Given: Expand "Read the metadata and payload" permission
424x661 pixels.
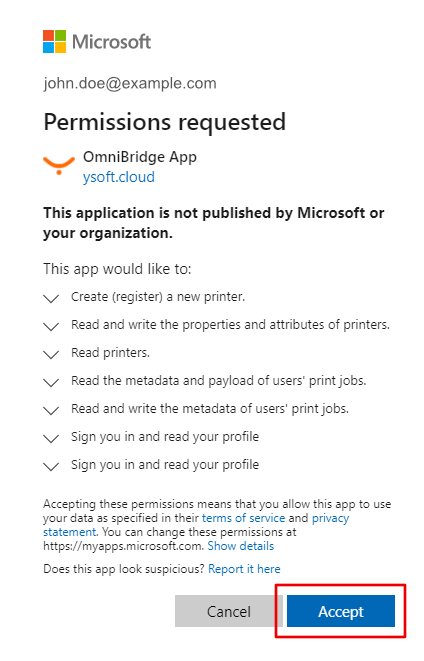Looking at the screenshot, I should tap(51, 382).
